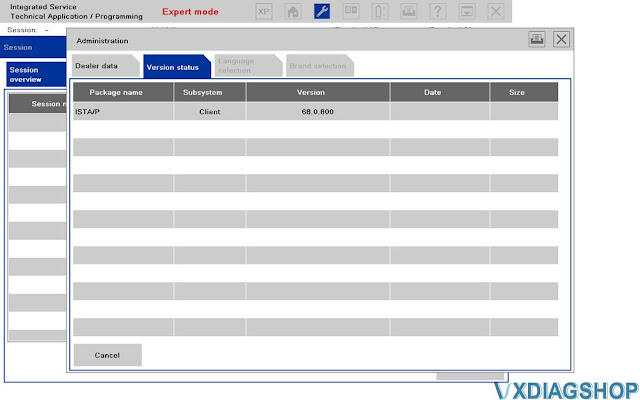This screenshot has height=400, width=640.
Task: Click the print icon in the main toolbar
Action: point(409,11)
